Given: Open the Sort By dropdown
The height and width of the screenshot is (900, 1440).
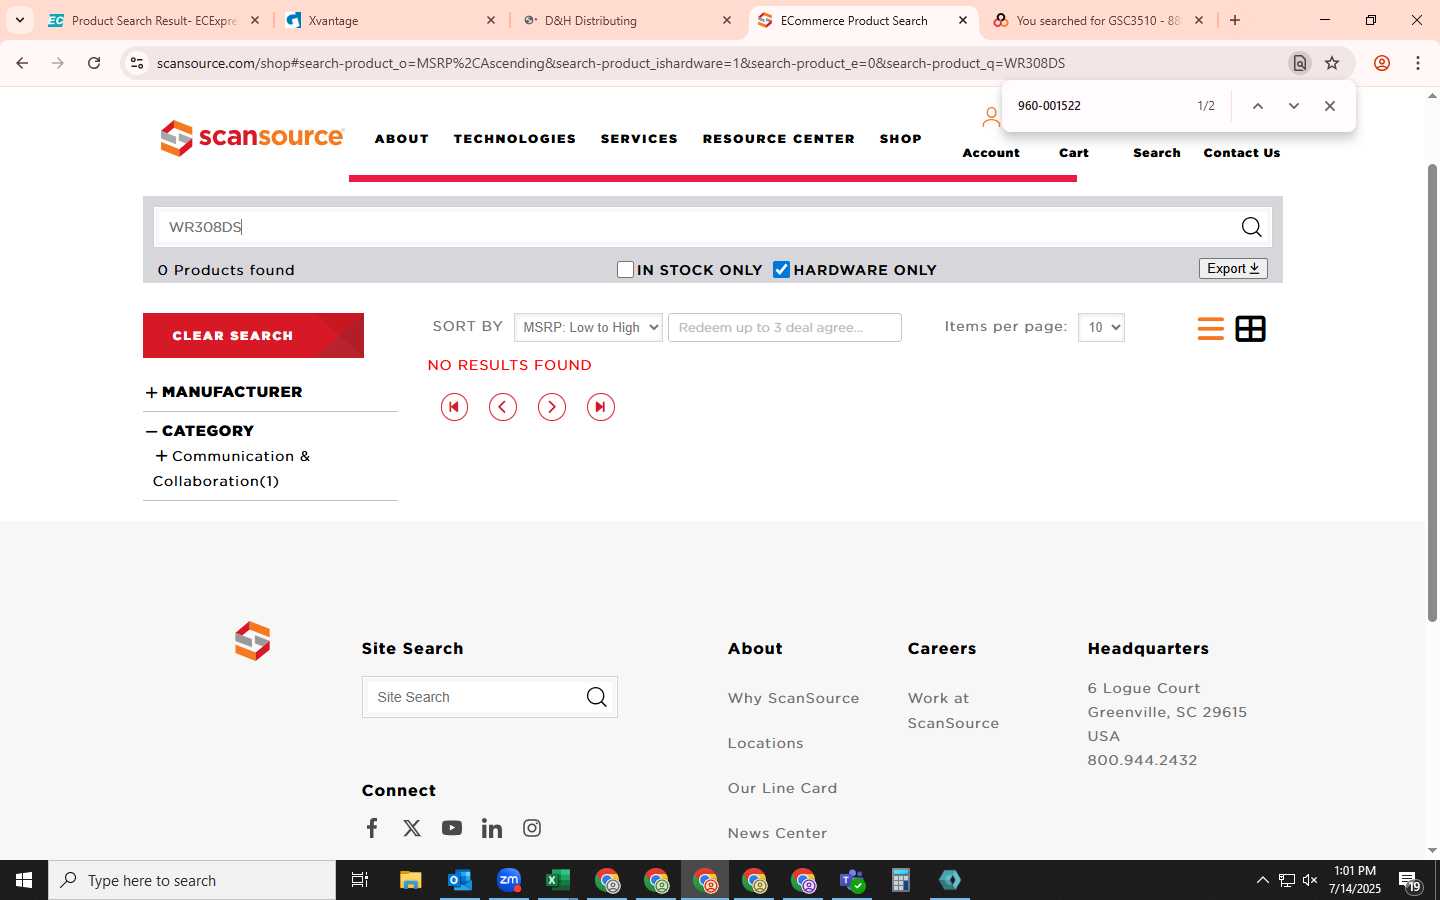Looking at the screenshot, I should [588, 327].
